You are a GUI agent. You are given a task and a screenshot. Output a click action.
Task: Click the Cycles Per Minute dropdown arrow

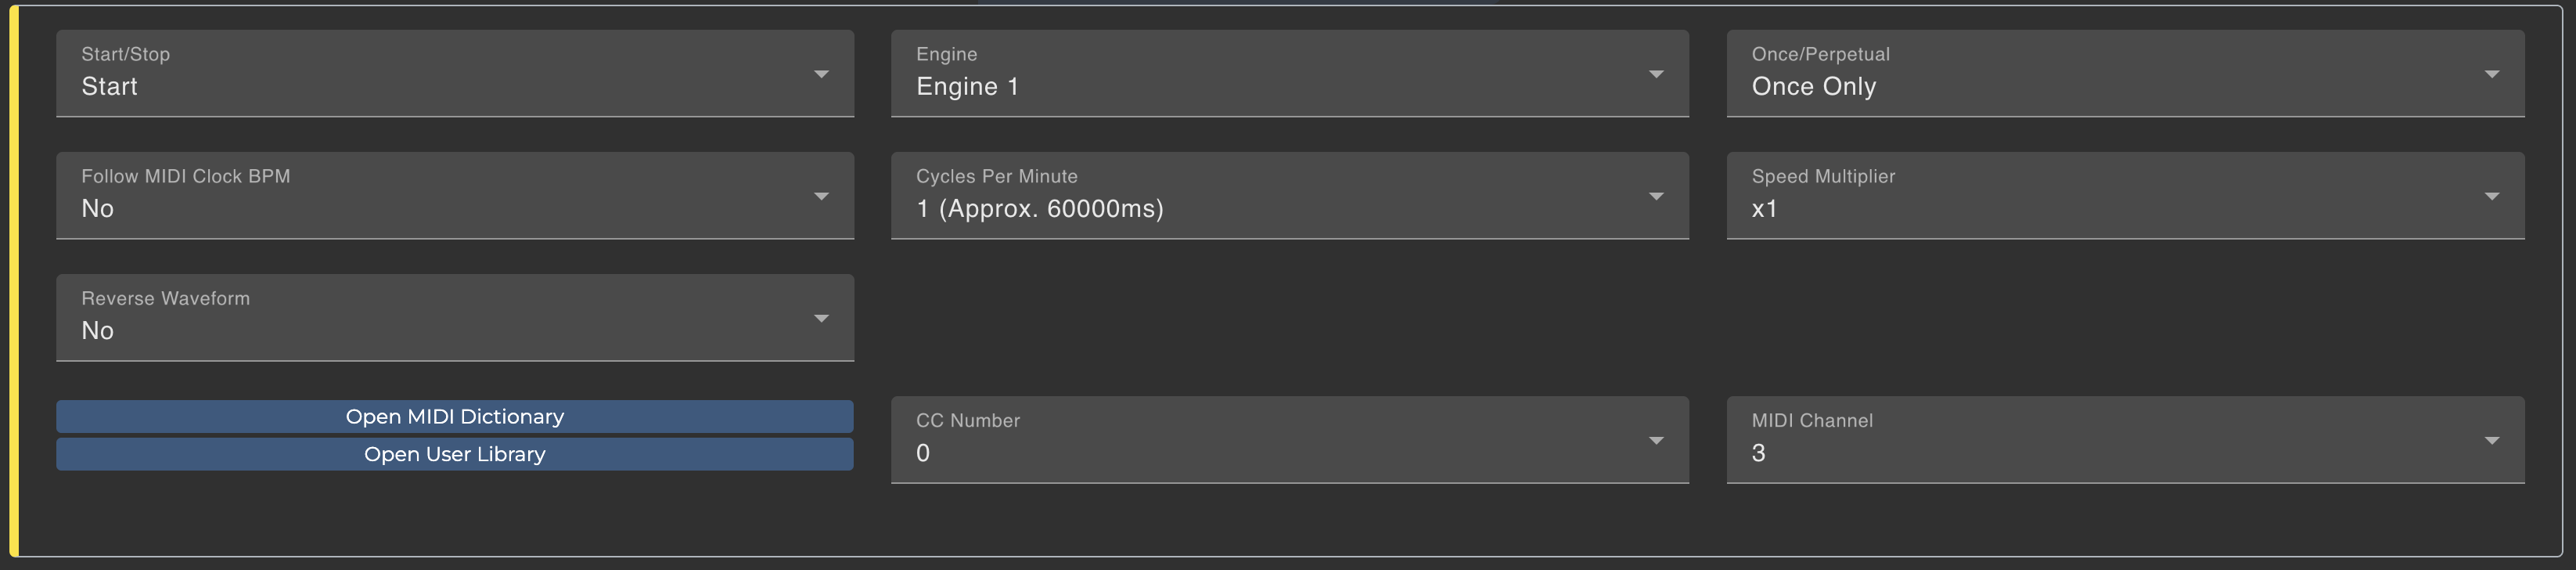[1656, 196]
